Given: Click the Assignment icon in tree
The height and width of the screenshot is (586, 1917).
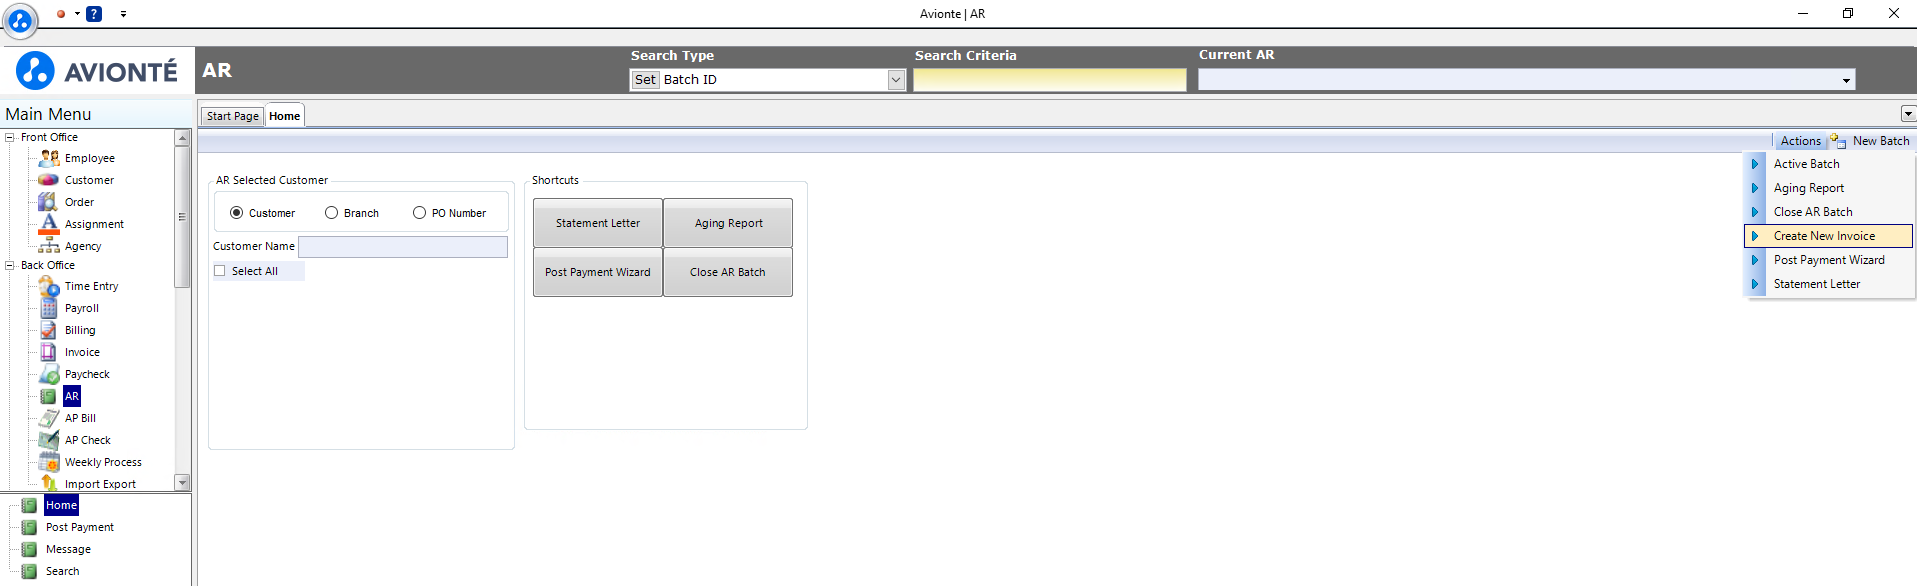Looking at the screenshot, I should click(x=48, y=224).
